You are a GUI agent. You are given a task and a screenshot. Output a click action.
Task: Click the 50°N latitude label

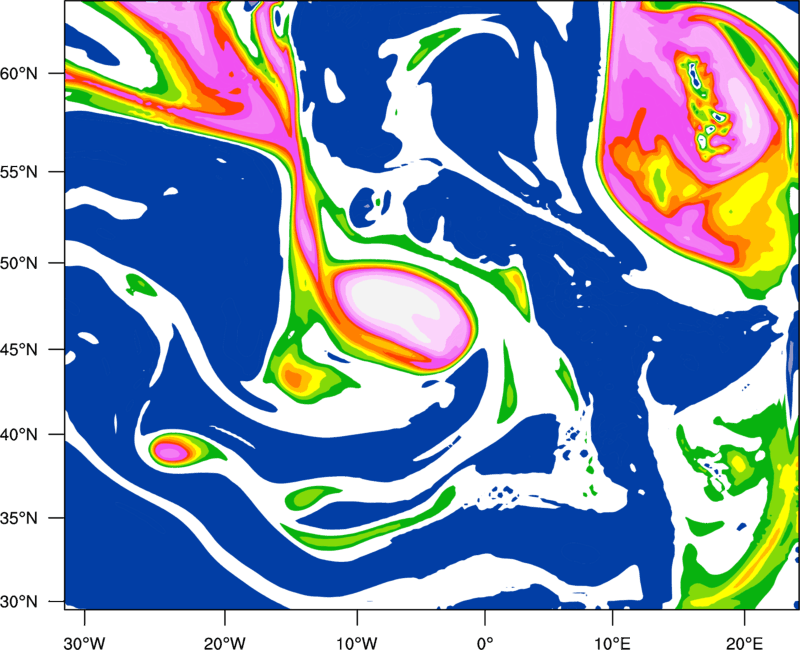point(19,263)
